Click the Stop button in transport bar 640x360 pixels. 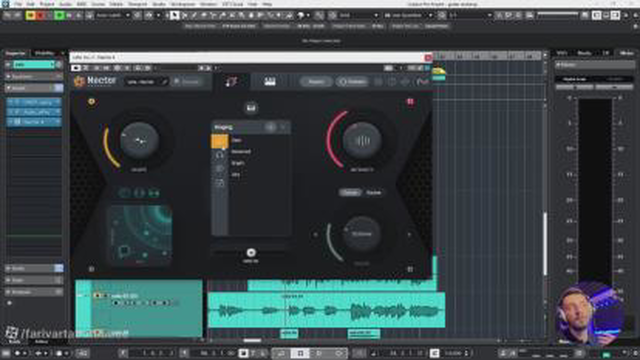pyautogui.click(x=300, y=353)
